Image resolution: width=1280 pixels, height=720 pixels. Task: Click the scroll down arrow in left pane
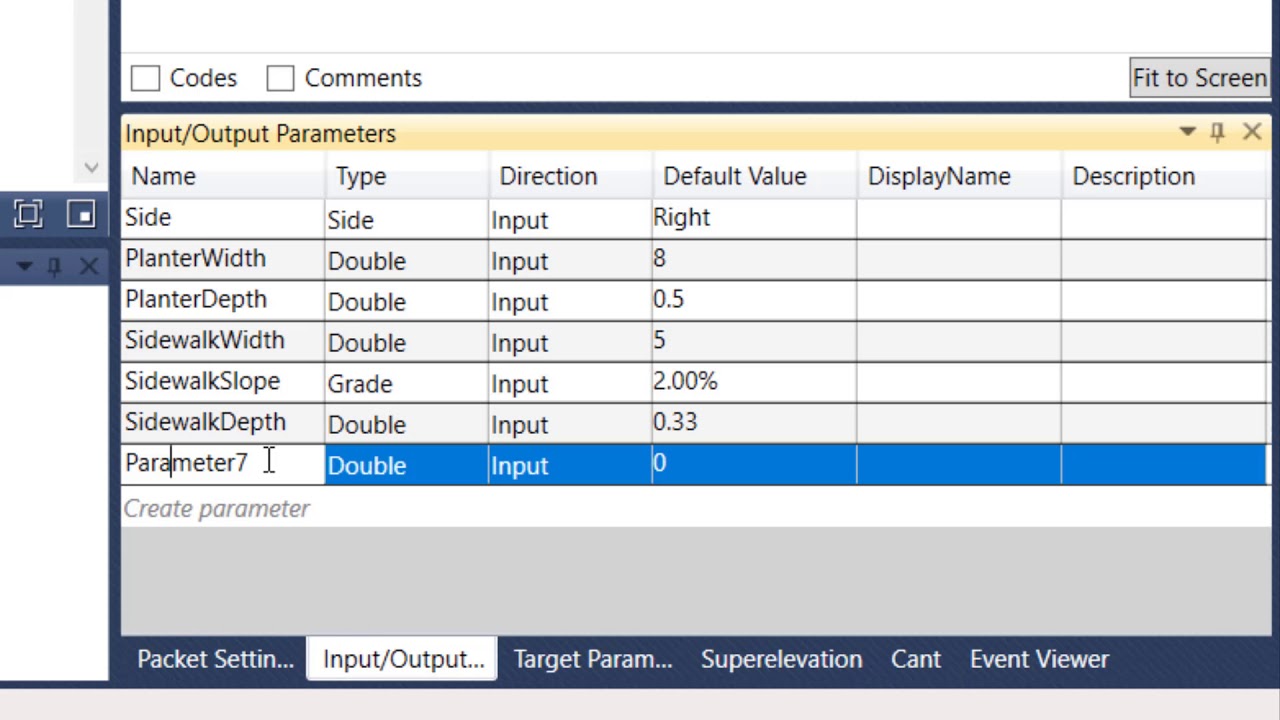coord(92,168)
